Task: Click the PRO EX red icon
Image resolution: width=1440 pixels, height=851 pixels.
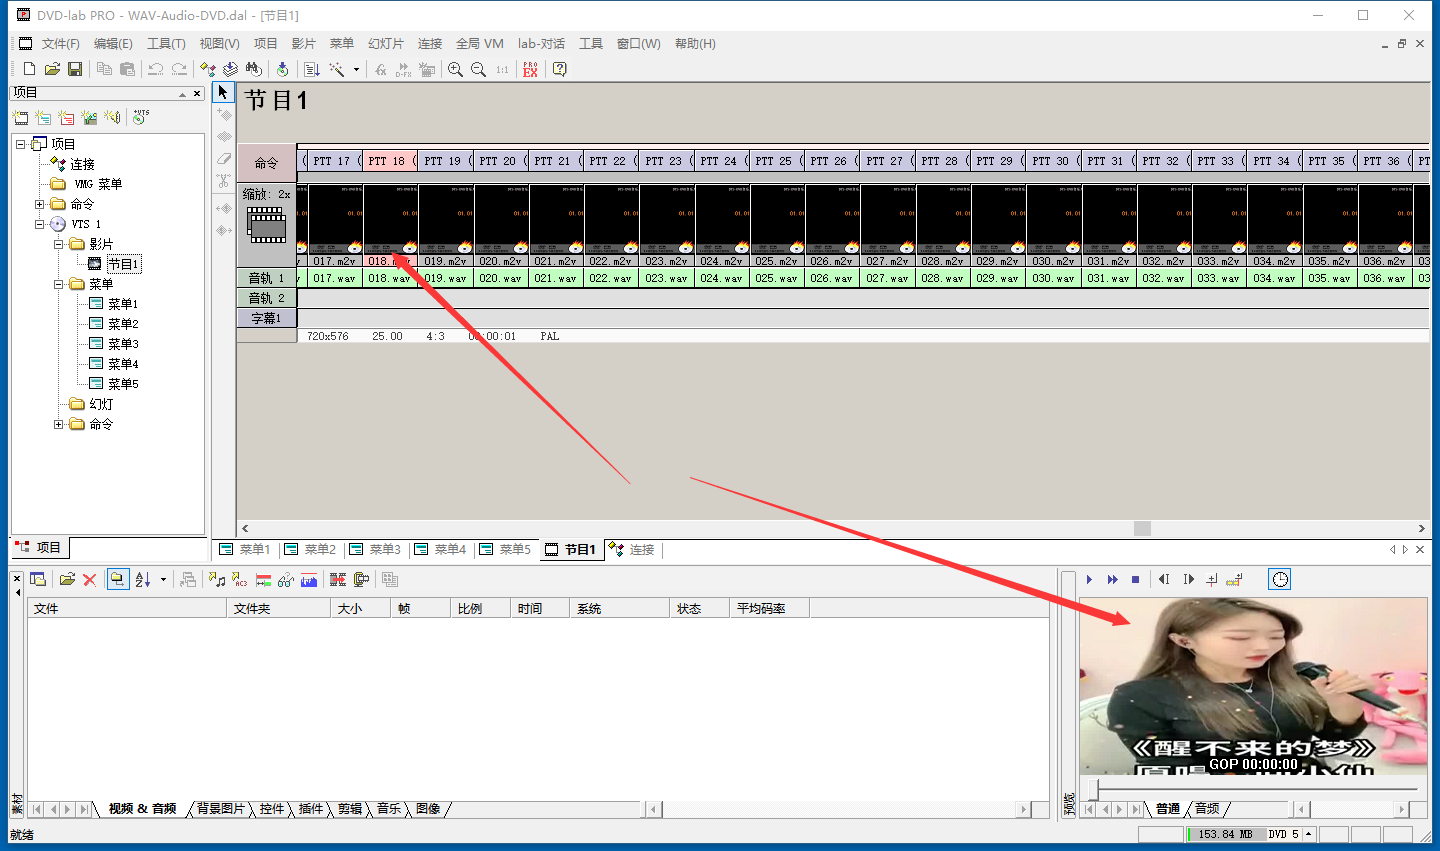Action: coord(530,69)
